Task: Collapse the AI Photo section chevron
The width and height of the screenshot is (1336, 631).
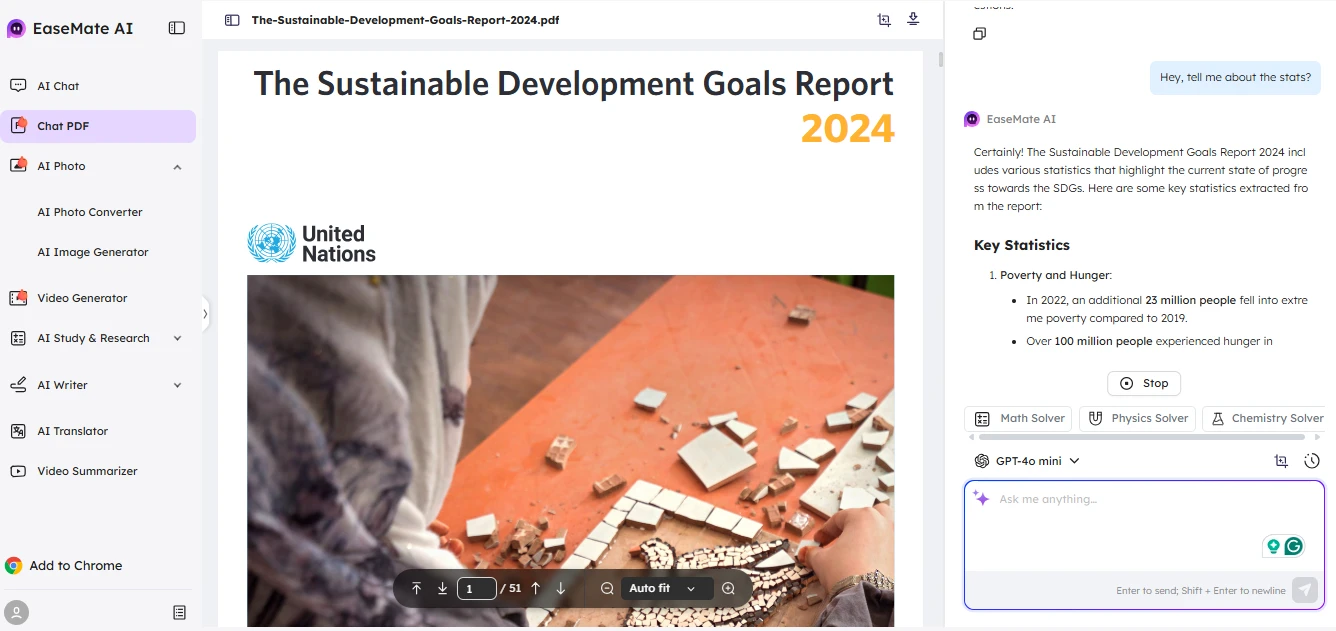Action: [x=177, y=167]
